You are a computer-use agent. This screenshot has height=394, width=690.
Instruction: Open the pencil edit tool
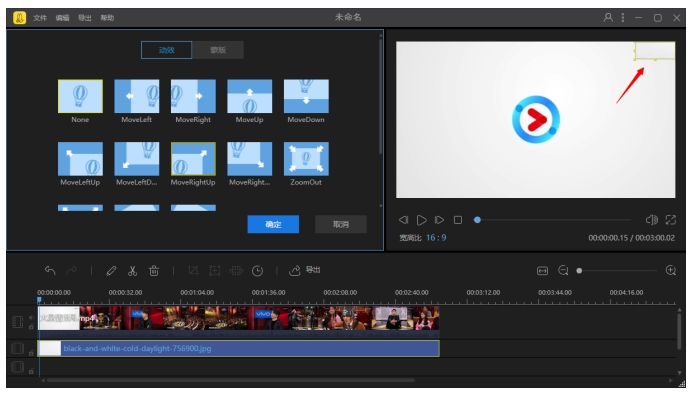click(x=111, y=271)
